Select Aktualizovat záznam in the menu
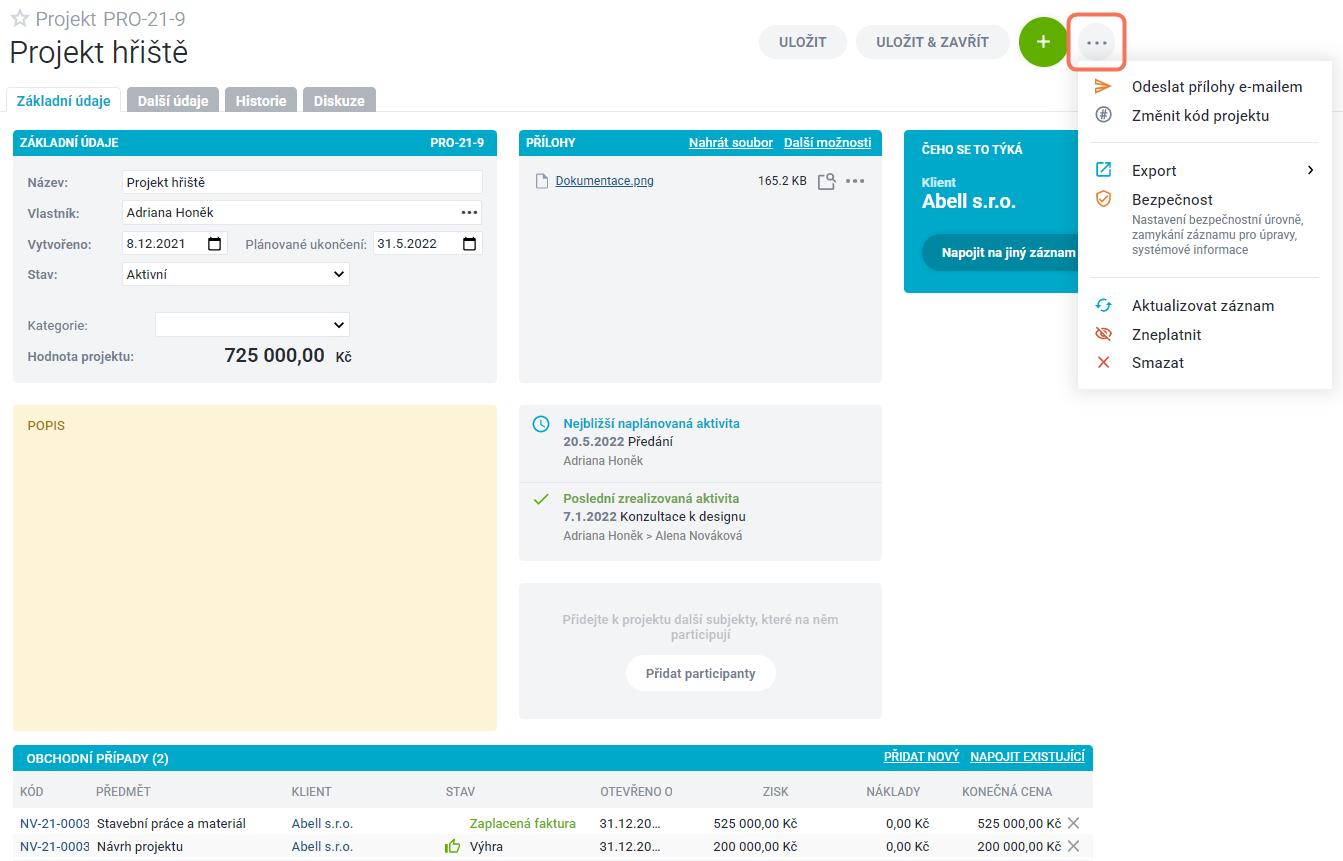This screenshot has width=1343, height=861. pyautogui.click(x=1205, y=306)
